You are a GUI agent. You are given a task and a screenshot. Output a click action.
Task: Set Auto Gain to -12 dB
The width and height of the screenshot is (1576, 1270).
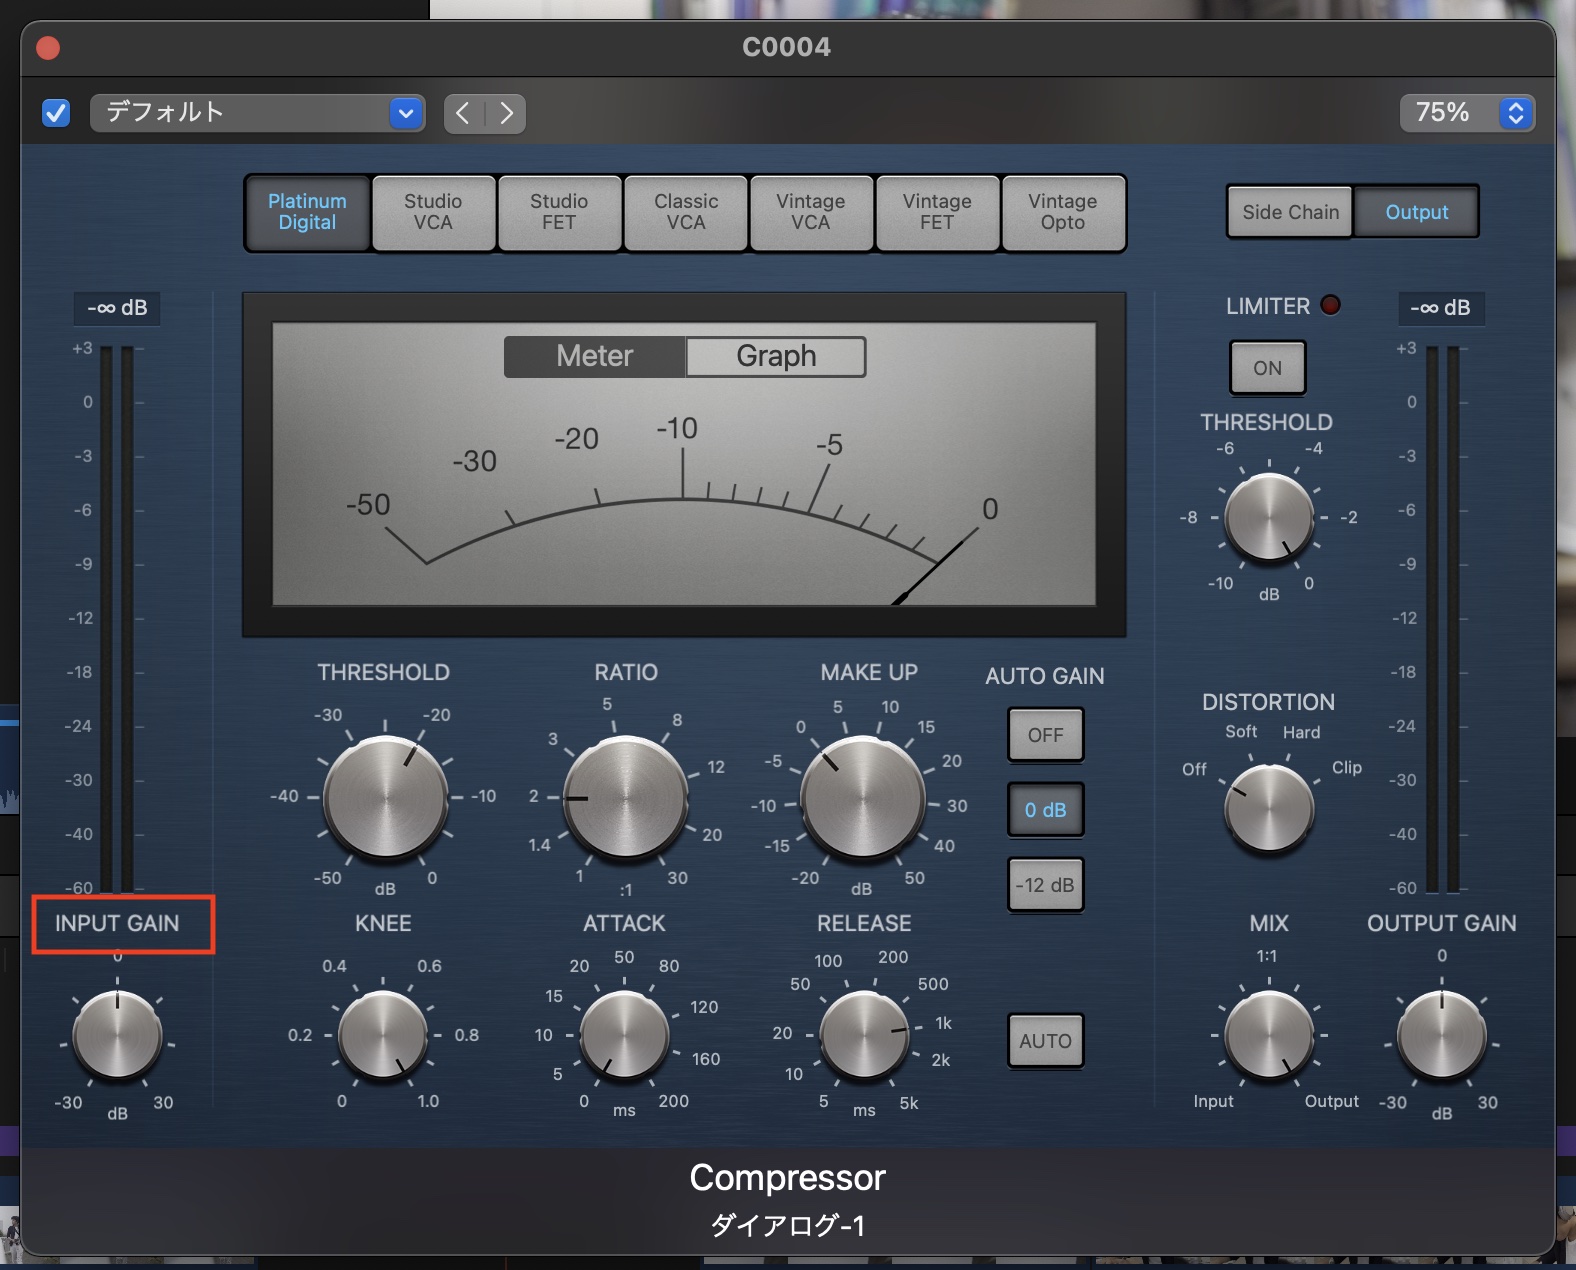[1045, 885]
